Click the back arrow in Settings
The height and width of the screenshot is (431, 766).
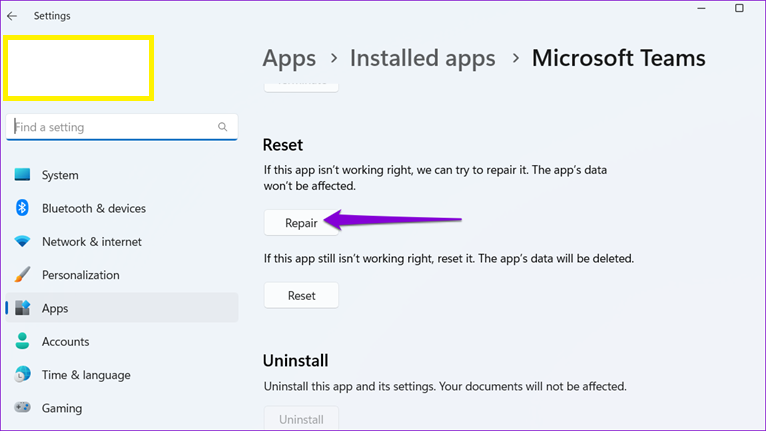[x=12, y=16]
